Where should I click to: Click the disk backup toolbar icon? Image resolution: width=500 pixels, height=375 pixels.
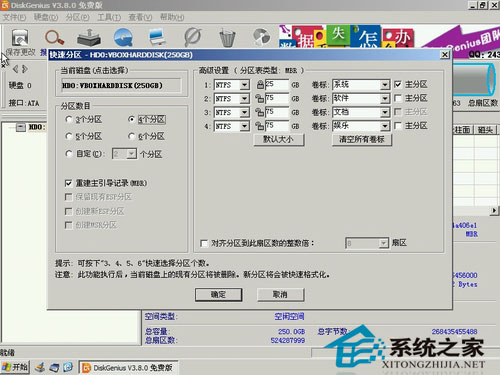[89, 37]
